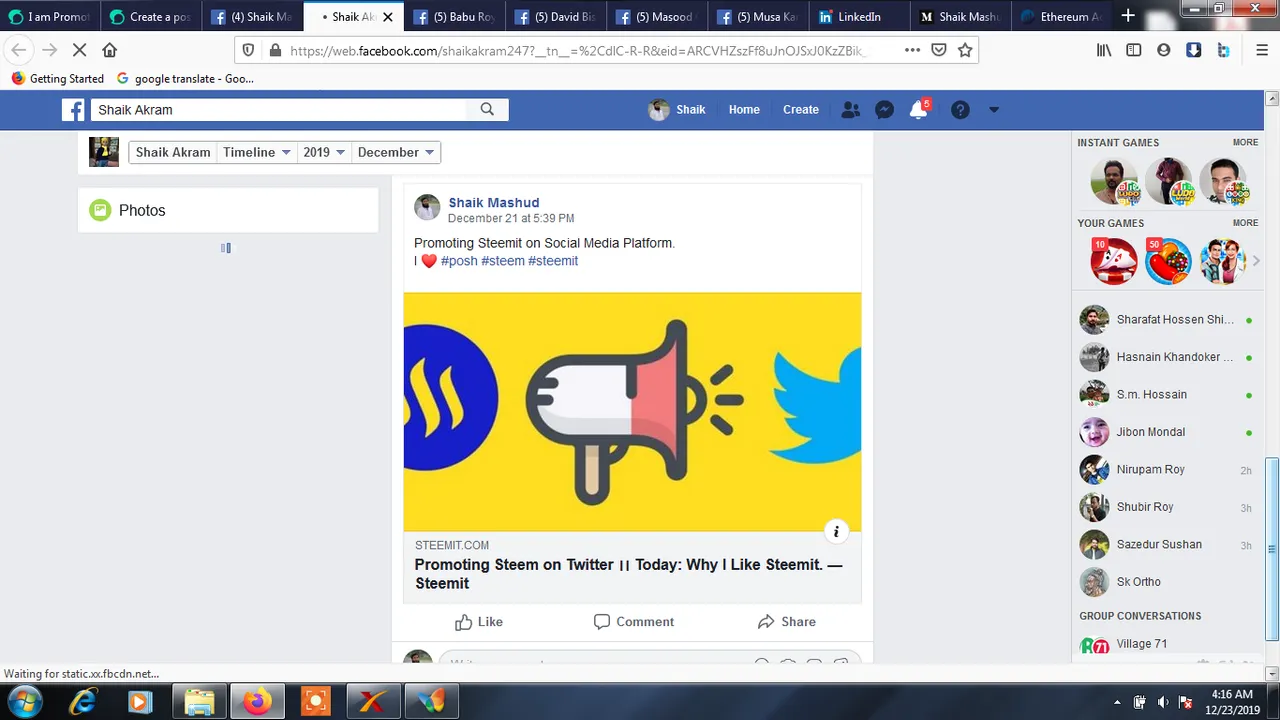Open chat with Jibon Mondal
The width and height of the screenshot is (1280, 720).
[x=1167, y=432]
